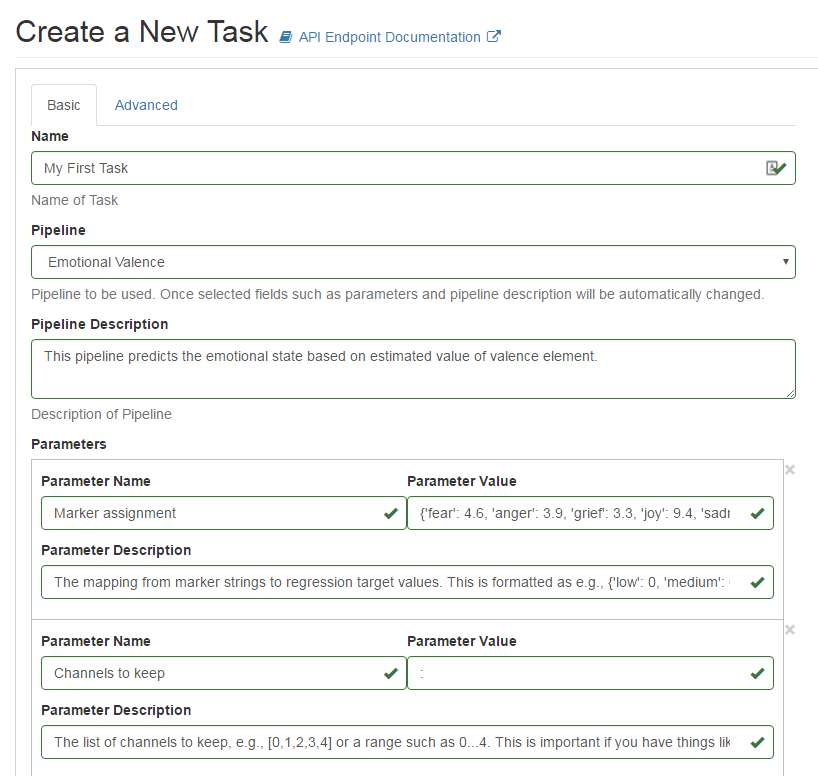Screen dimensions: 818x776
Task: Edit the list of channels description field
Action: pyautogui.click(x=407, y=742)
